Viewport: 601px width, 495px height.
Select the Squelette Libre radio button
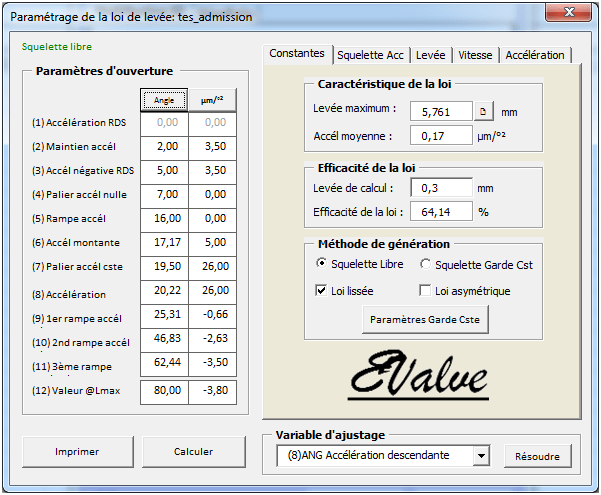[321, 264]
